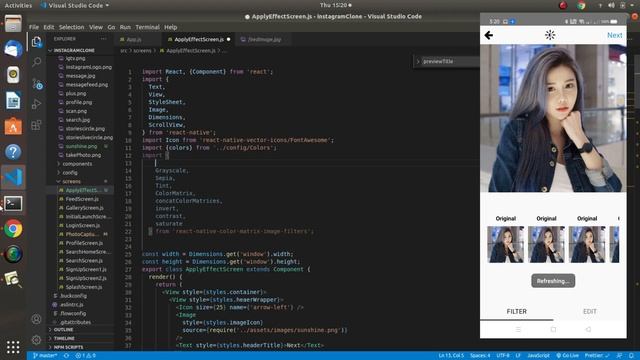Expand the OUTLINE section

[63, 329]
